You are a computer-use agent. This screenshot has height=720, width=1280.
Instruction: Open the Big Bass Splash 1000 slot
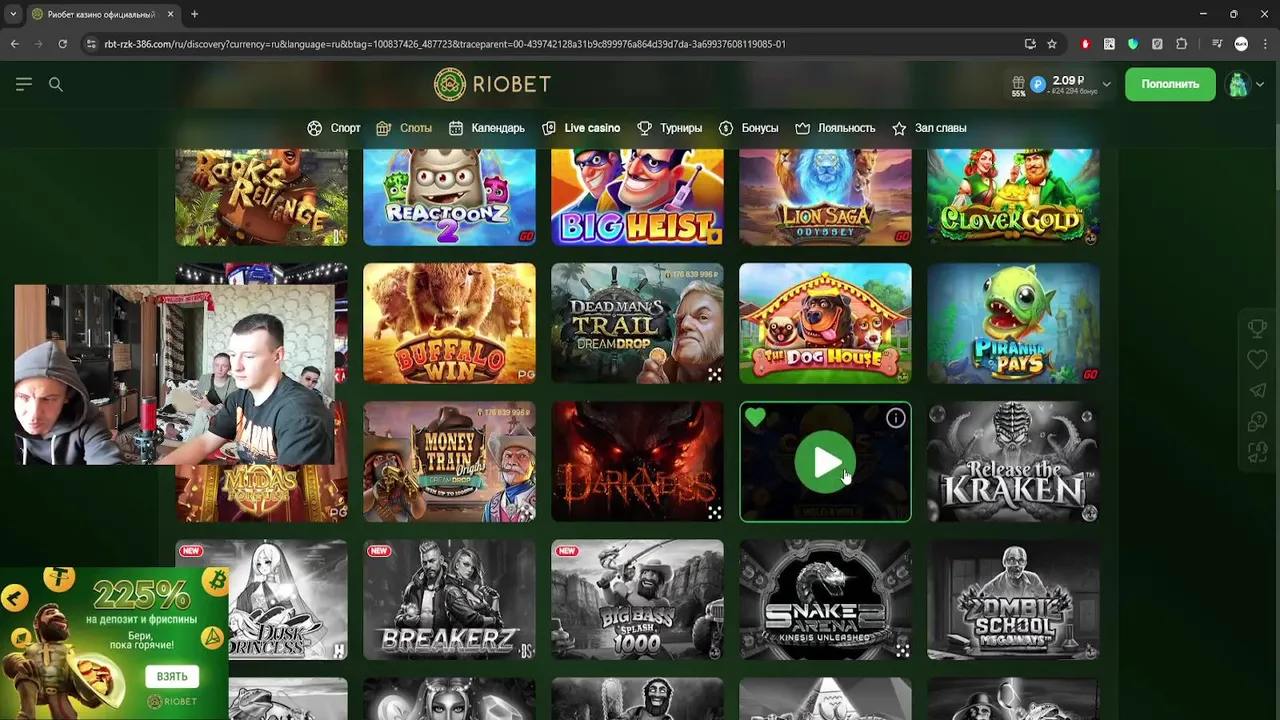tap(637, 600)
